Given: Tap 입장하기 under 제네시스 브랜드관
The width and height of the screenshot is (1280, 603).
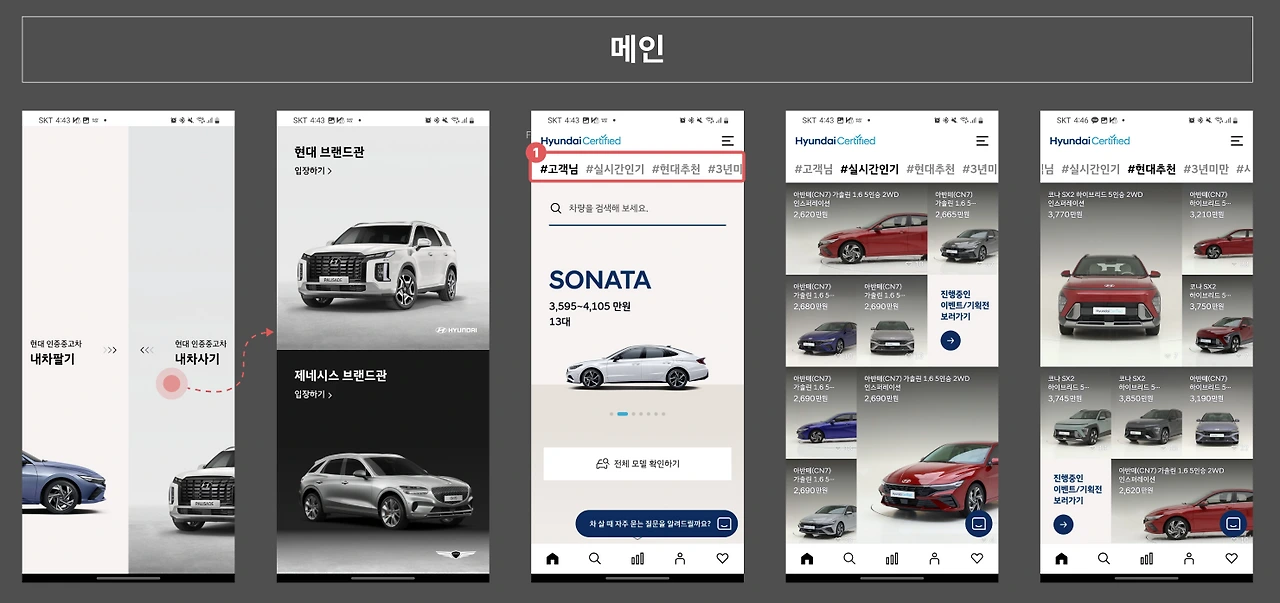Looking at the screenshot, I should pyautogui.click(x=313, y=395).
